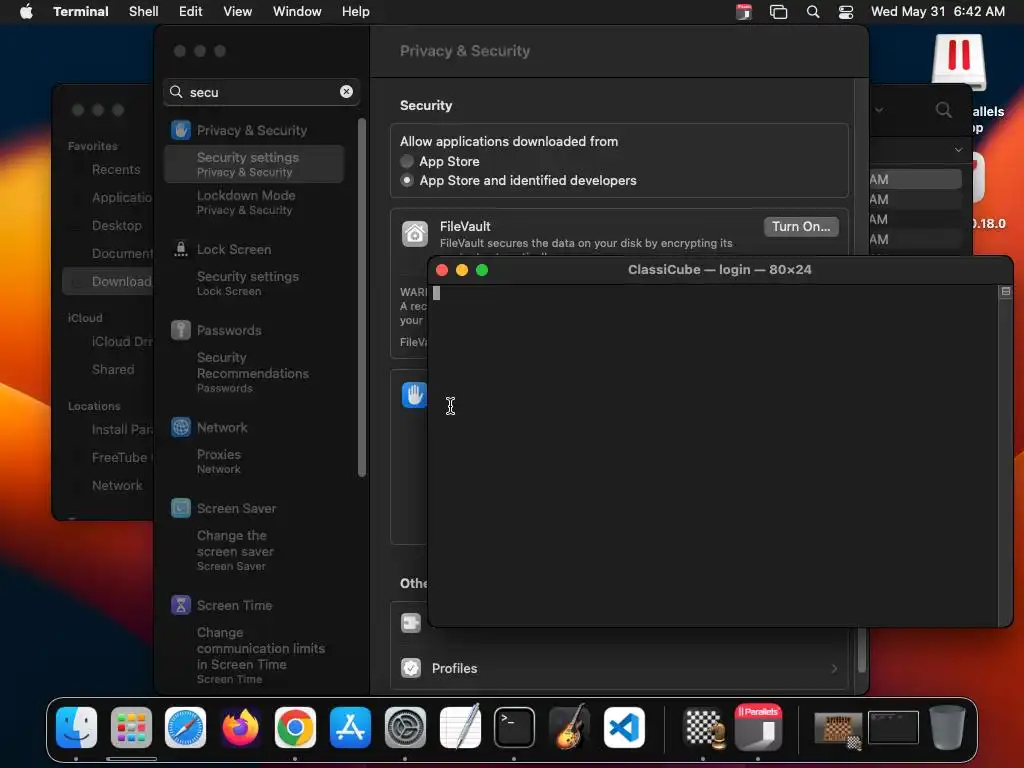Open Lockdown Mode search result
The width and height of the screenshot is (1024, 768).
(x=253, y=202)
